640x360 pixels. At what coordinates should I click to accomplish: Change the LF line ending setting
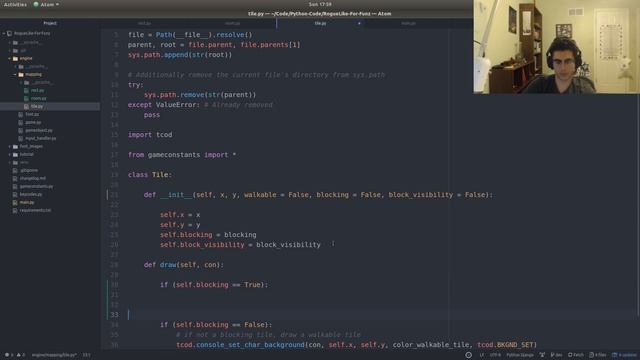coord(482,355)
